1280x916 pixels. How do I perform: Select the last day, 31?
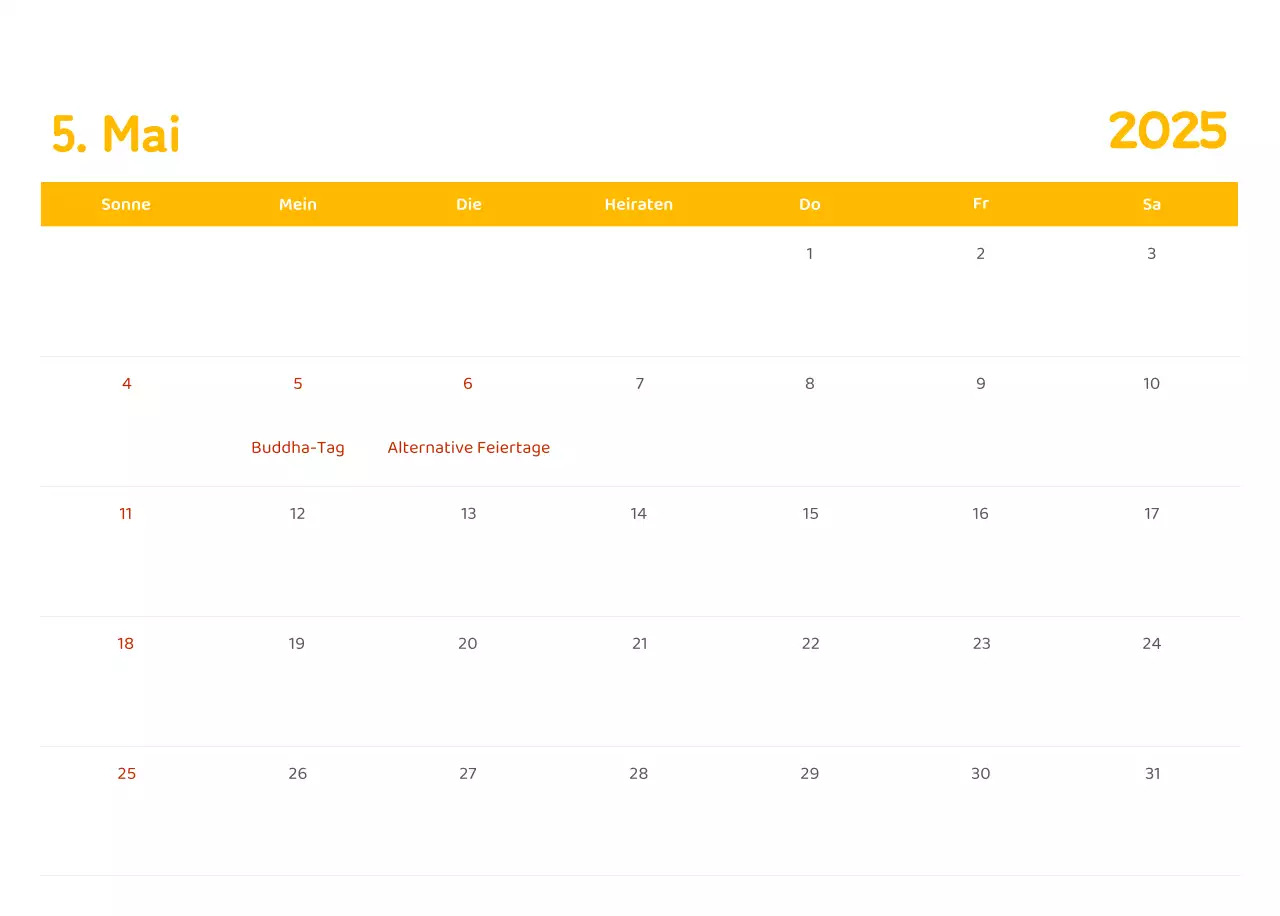1151,773
